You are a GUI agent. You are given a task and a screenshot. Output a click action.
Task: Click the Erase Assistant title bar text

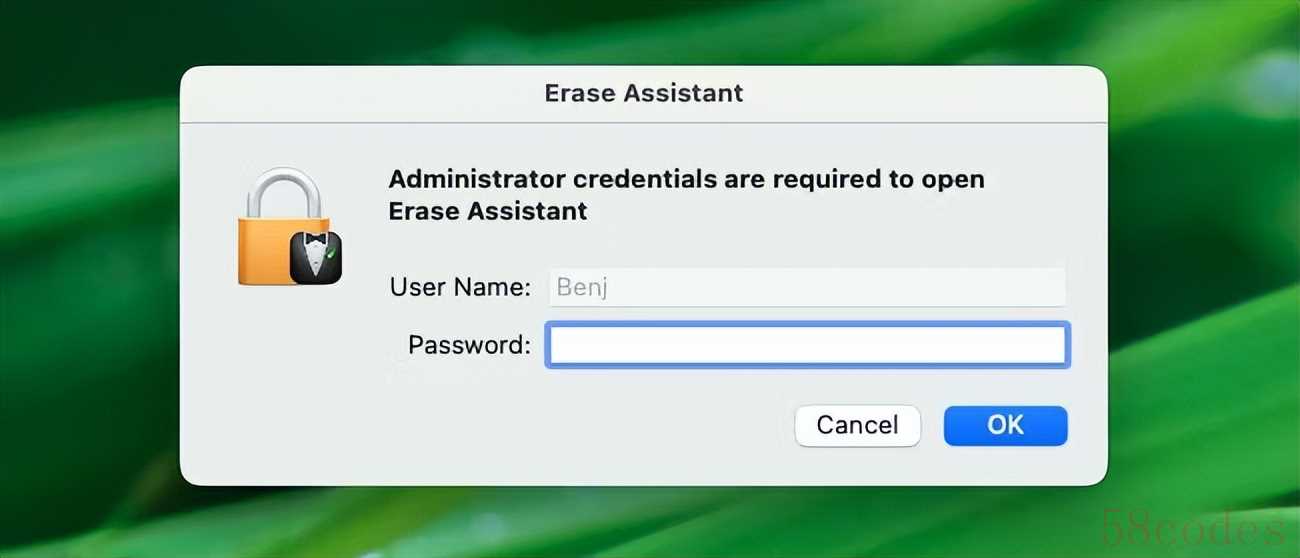[643, 93]
